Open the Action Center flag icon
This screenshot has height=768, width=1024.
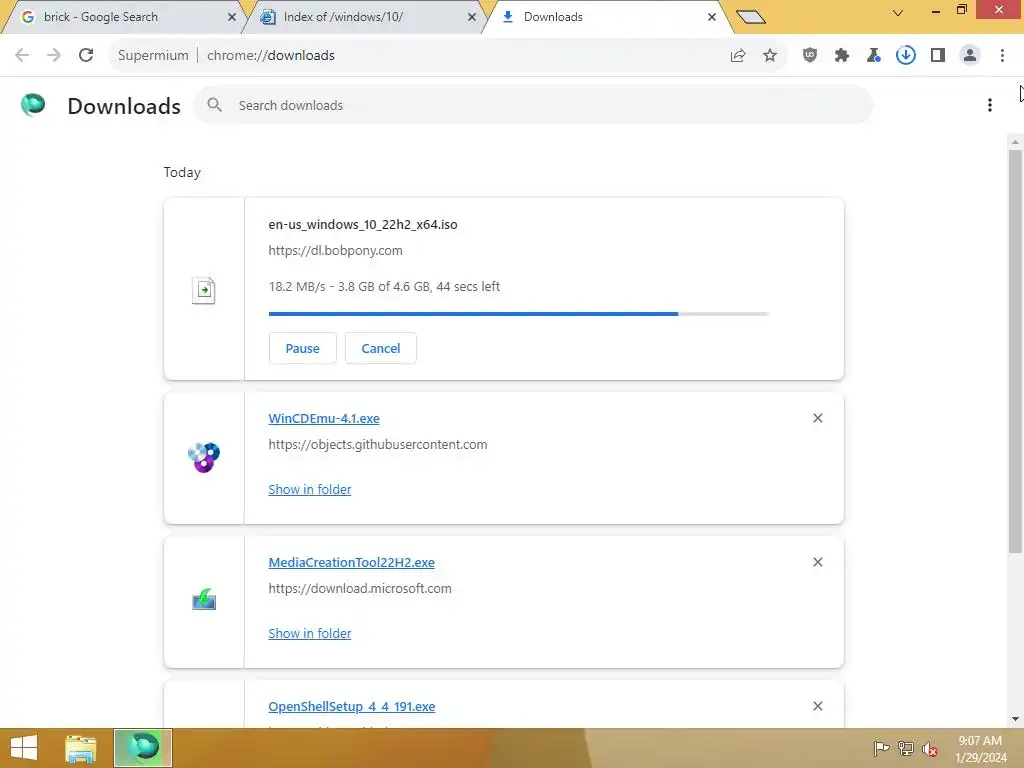tap(881, 749)
